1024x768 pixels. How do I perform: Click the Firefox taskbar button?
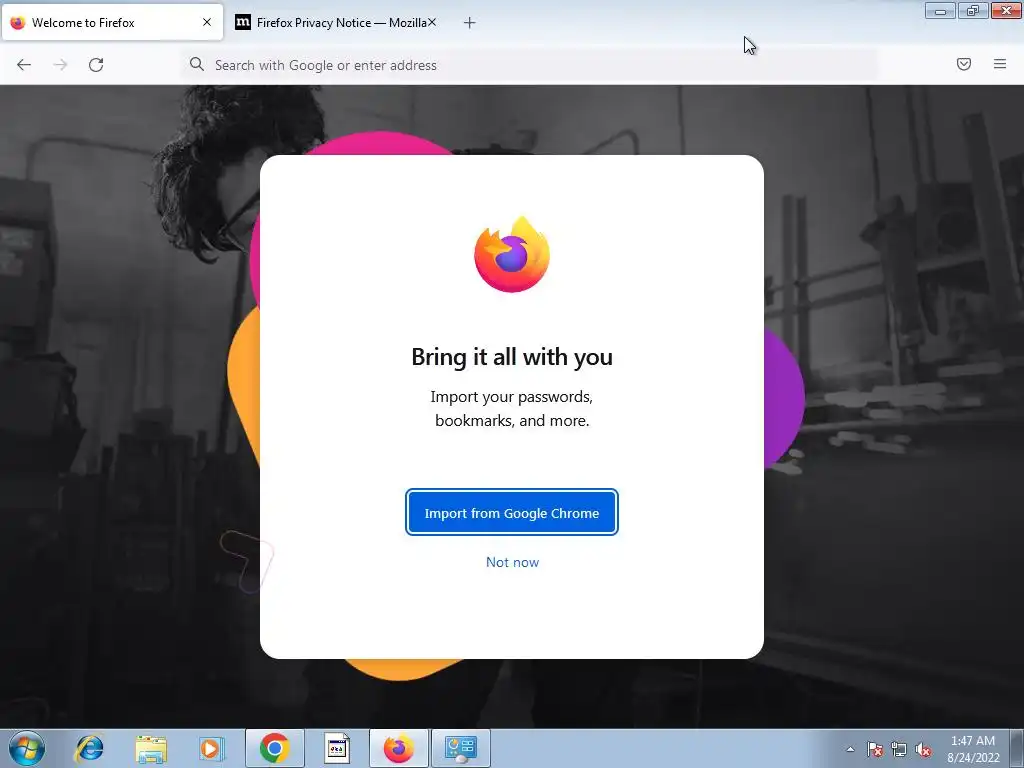pos(398,748)
